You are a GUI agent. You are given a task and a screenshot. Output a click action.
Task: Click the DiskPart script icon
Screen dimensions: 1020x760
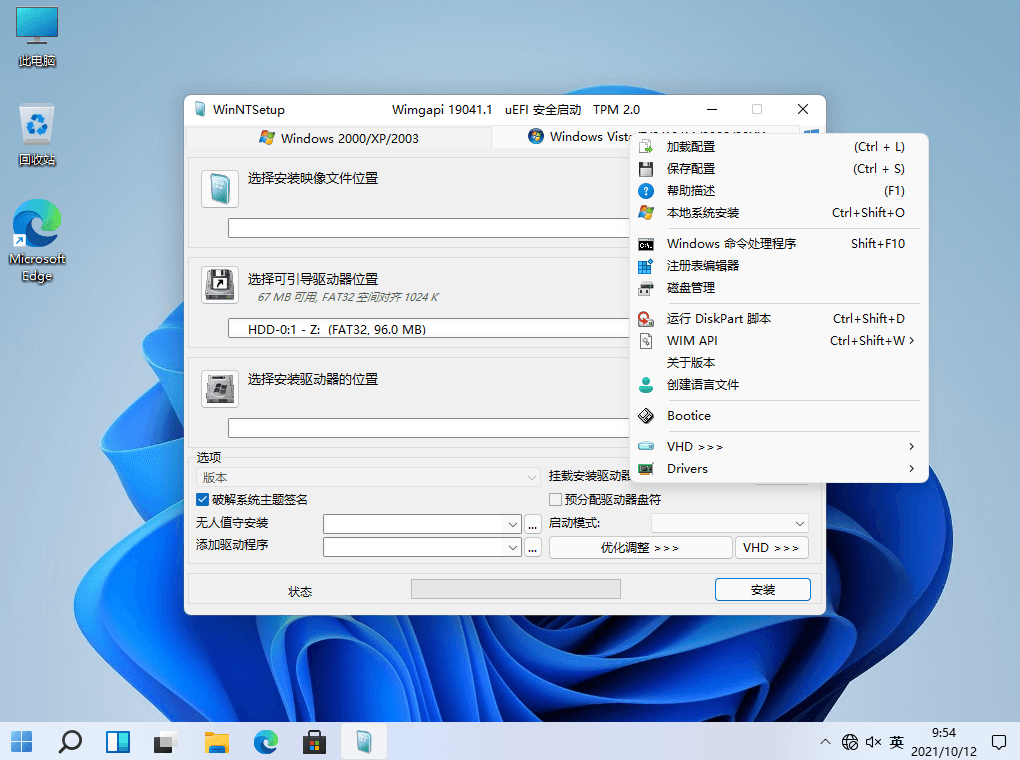coord(646,319)
